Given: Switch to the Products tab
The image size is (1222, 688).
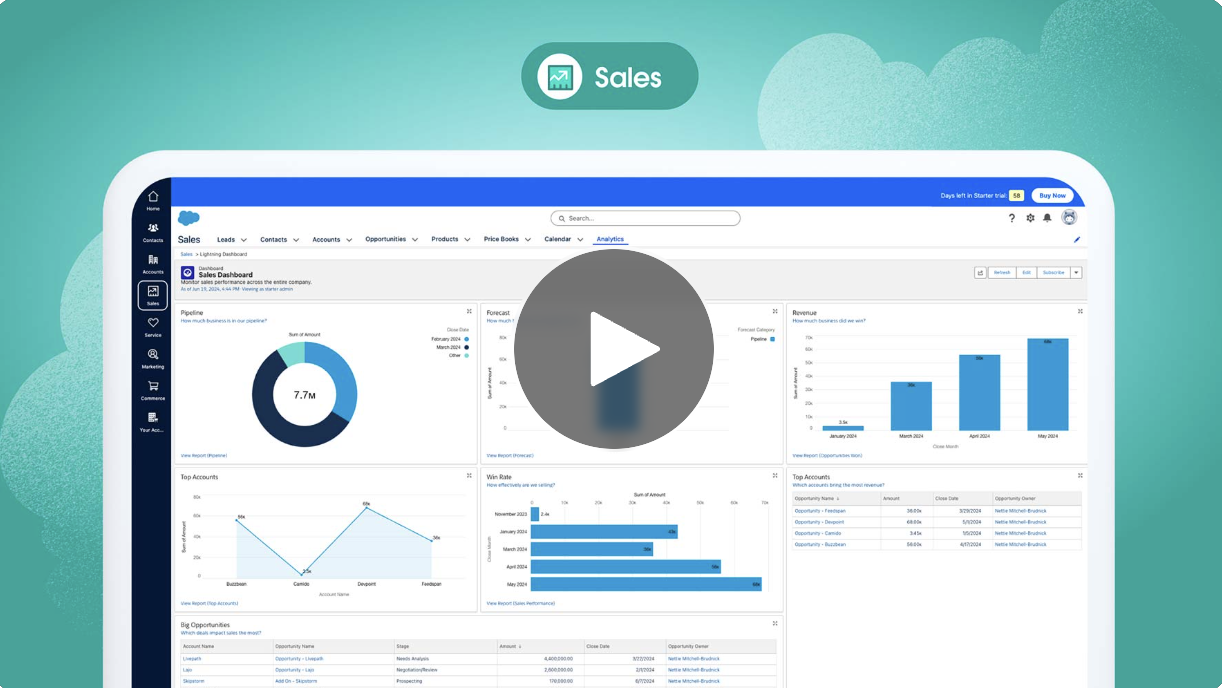Looking at the screenshot, I should click(445, 240).
